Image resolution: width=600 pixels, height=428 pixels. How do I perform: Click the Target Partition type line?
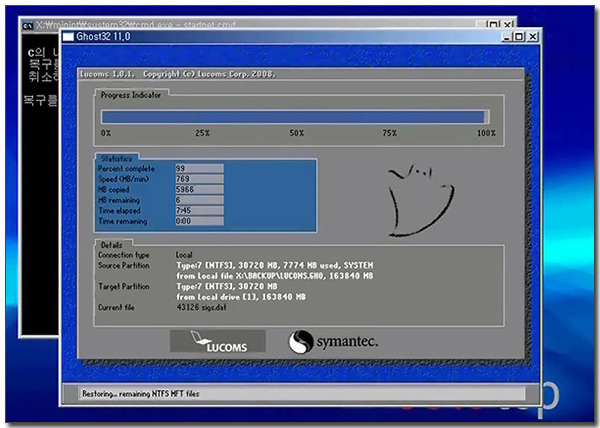pyautogui.click(x=227, y=286)
